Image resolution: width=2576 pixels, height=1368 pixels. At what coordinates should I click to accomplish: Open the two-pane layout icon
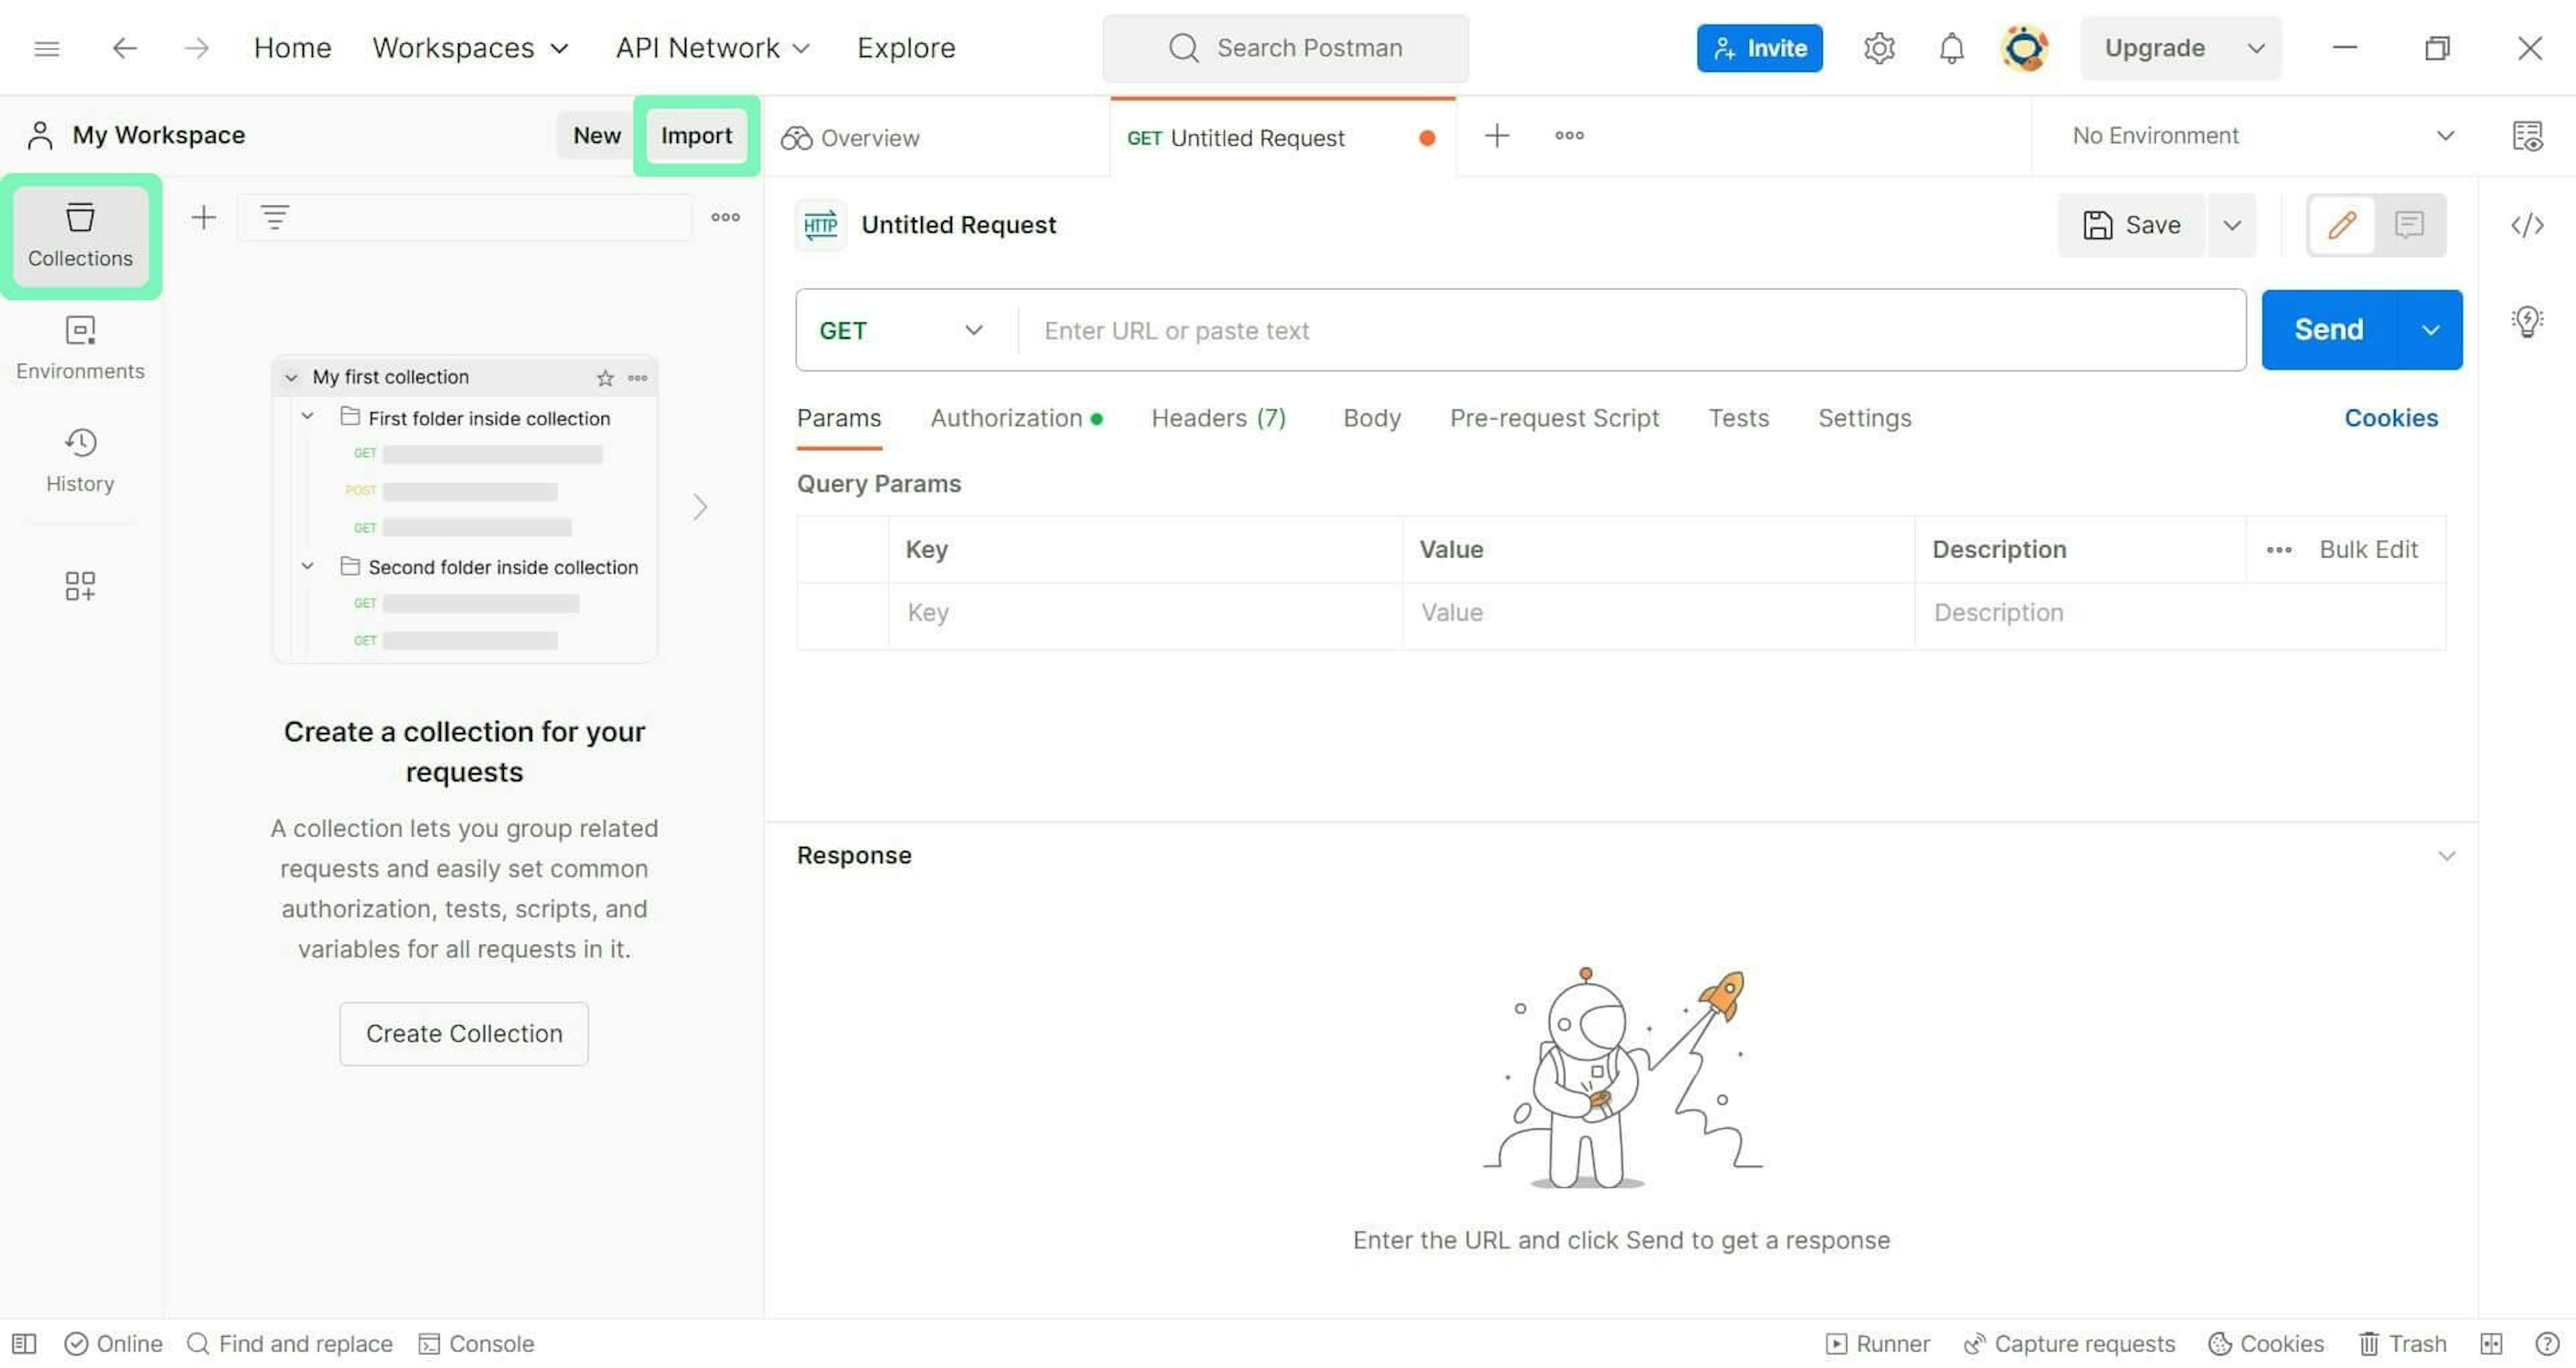tap(2491, 1343)
